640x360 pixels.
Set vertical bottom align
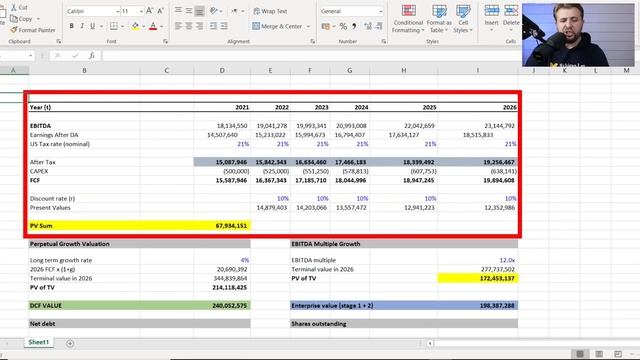(199, 11)
